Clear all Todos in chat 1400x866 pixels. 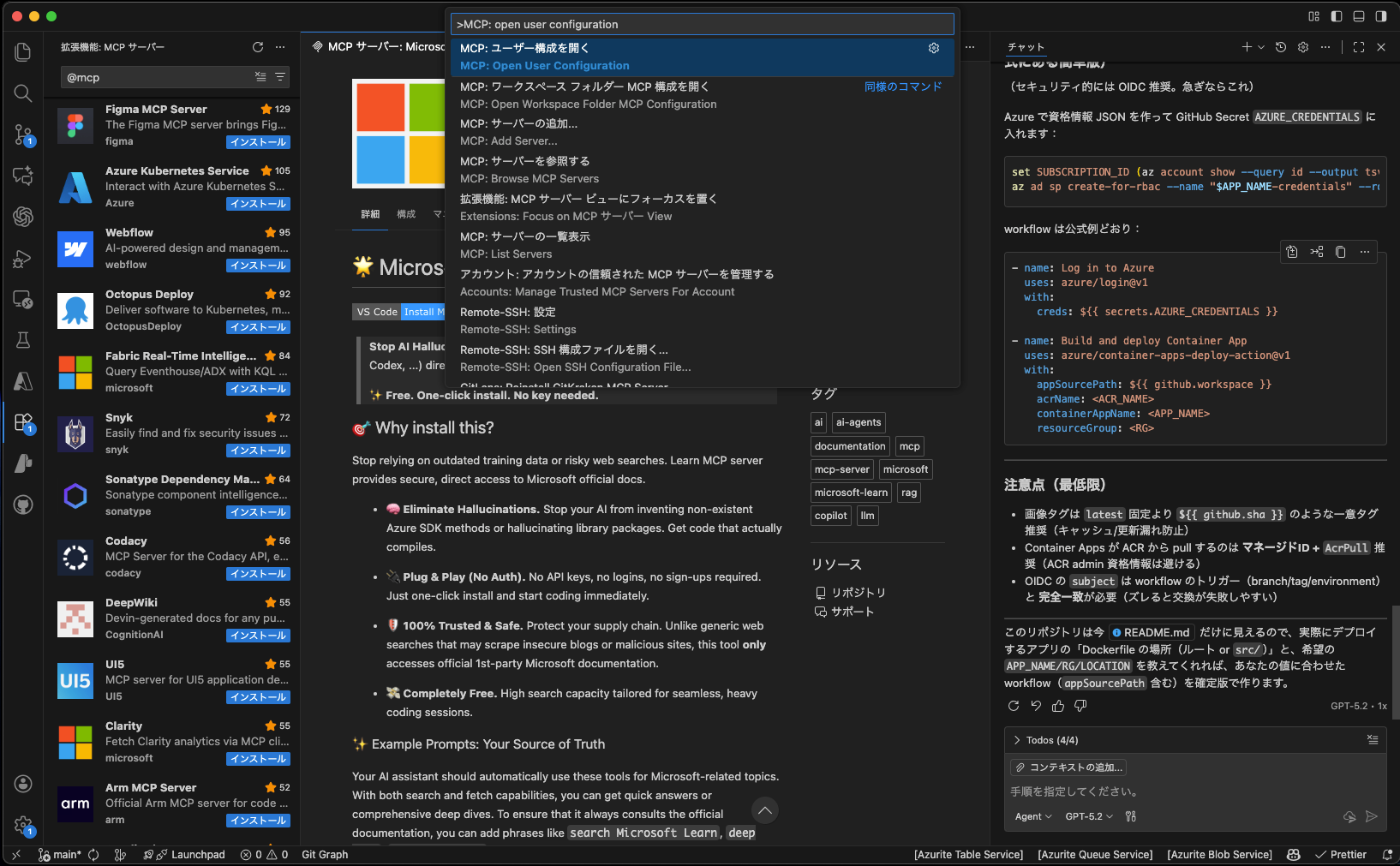coord(1372,740)
